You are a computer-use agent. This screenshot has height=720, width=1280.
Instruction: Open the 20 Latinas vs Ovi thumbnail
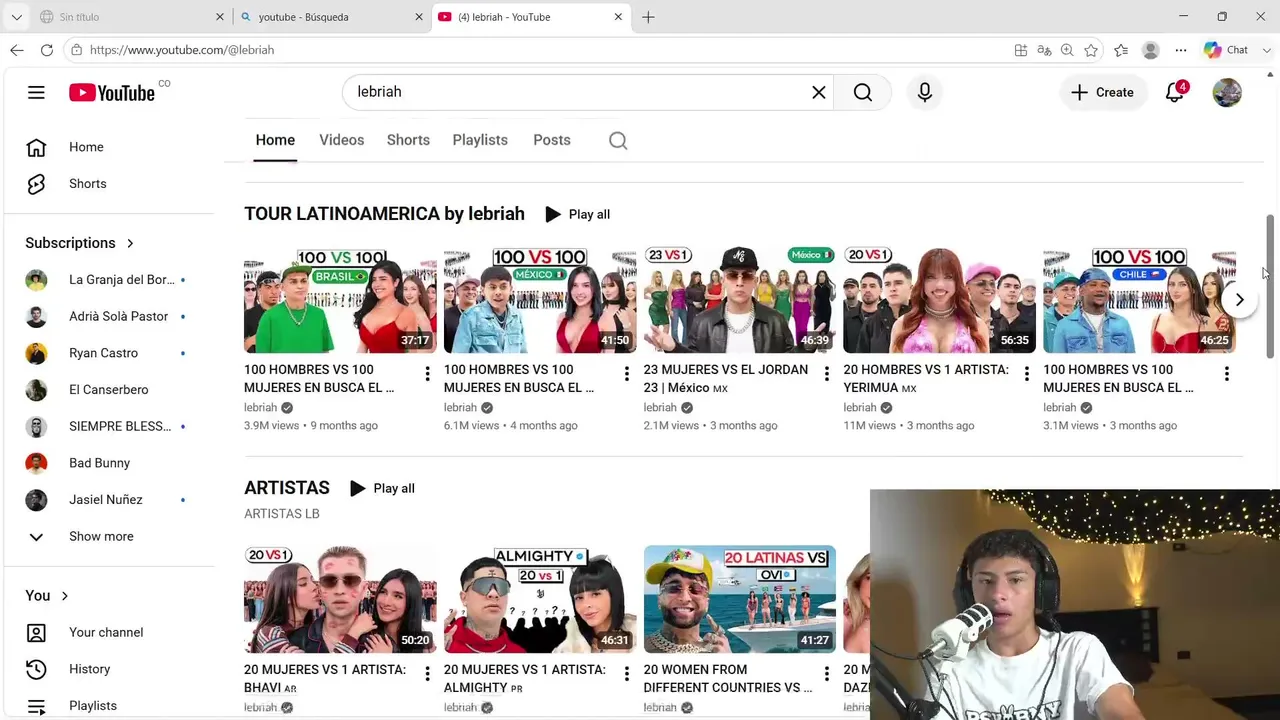[x=740, y=600]
